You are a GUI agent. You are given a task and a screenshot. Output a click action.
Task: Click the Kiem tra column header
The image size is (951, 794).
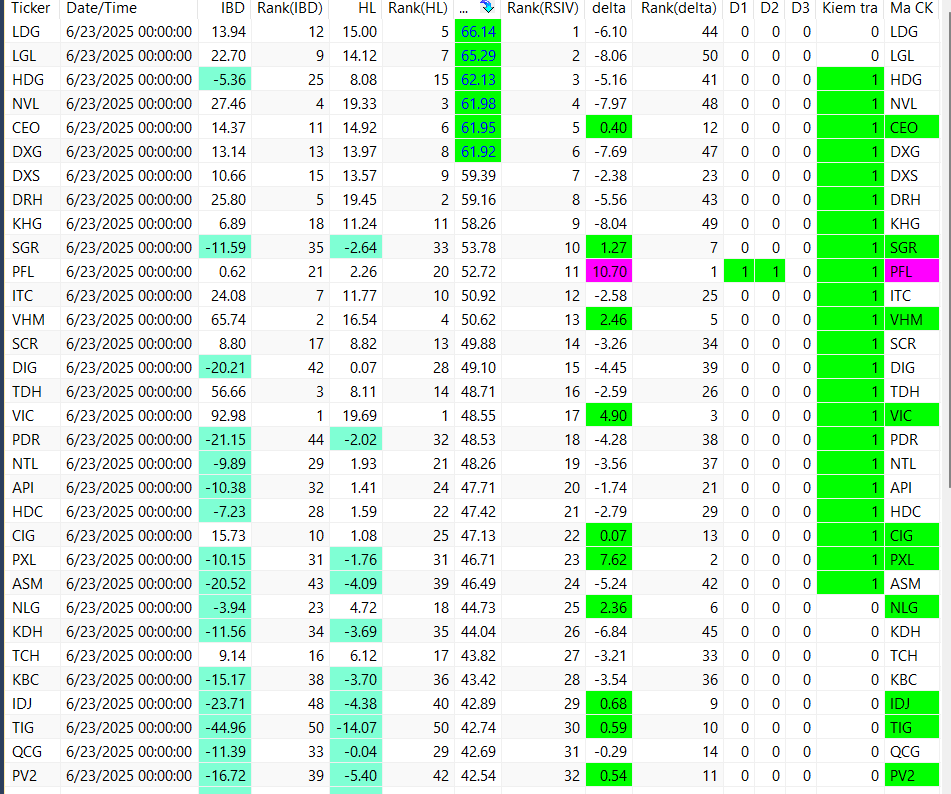[x=850, y=8]
